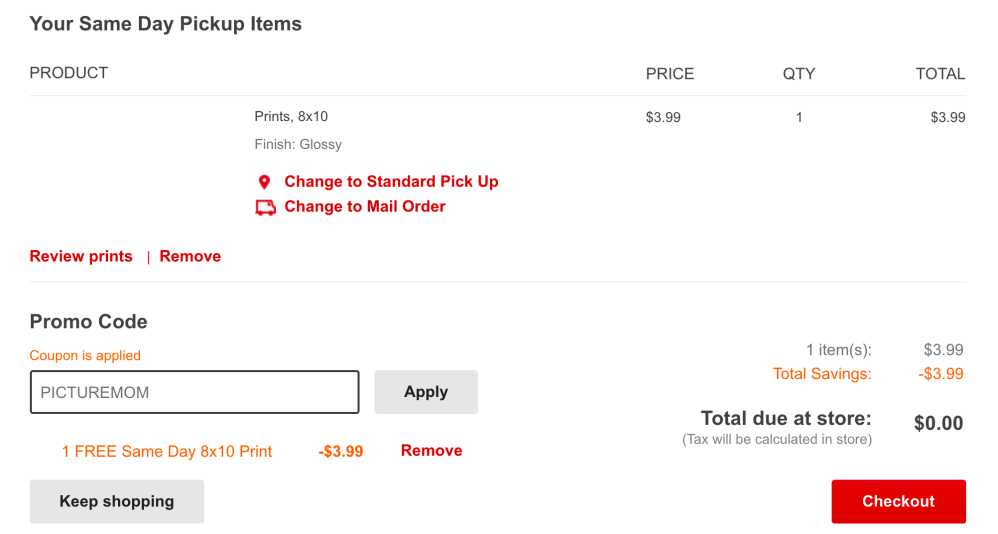Click the quantity value in the QTY column
998x534 pixels.
tap(799, 118)
